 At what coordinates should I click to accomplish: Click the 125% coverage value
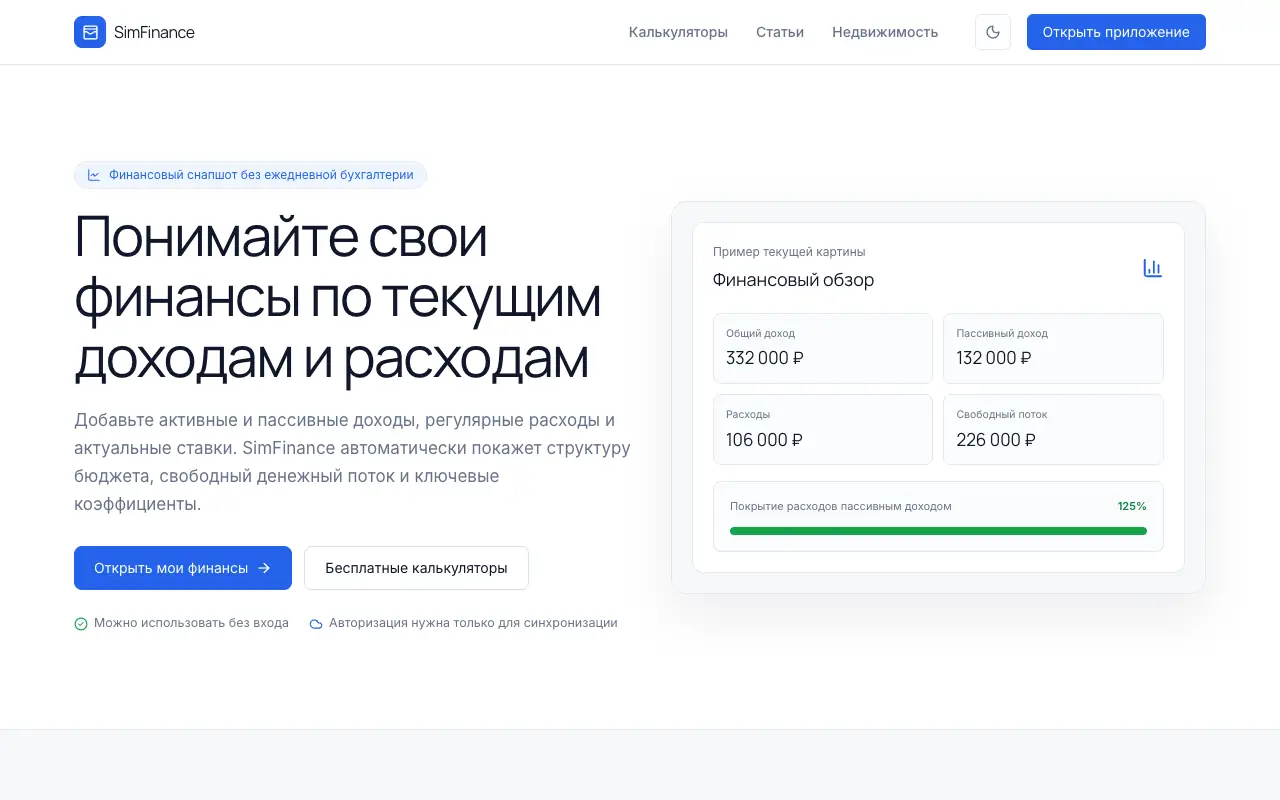pos(1132,506)
